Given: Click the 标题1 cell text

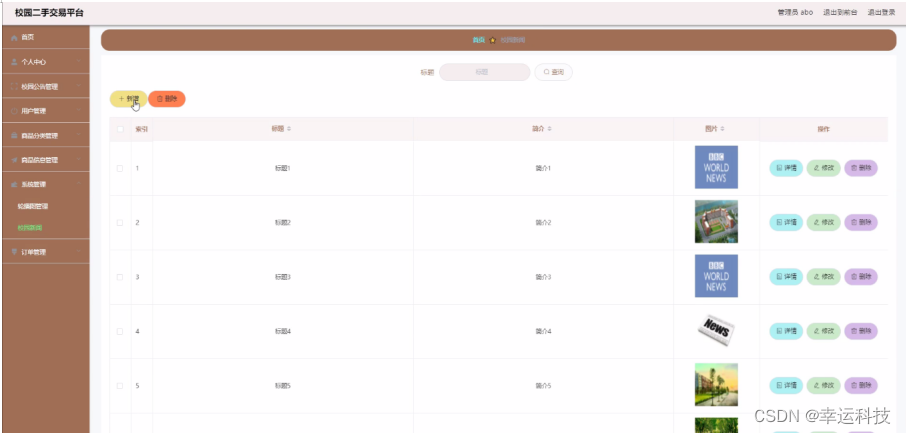Looking at the screenshot, I should pos(283,168).
